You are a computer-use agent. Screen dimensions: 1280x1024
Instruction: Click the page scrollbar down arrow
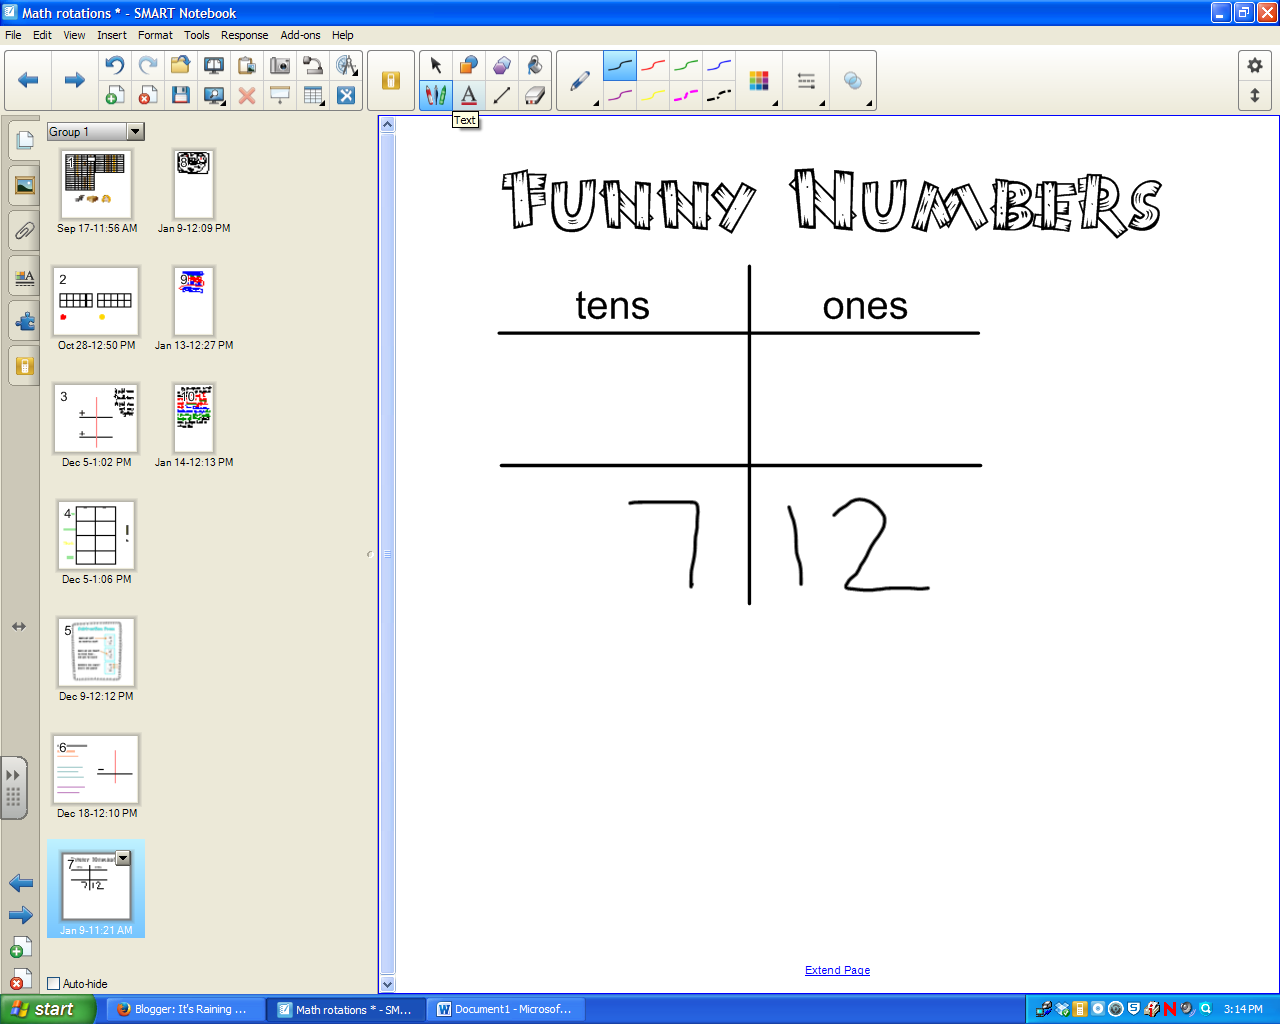pyautogui.click(x=388, y=985)
